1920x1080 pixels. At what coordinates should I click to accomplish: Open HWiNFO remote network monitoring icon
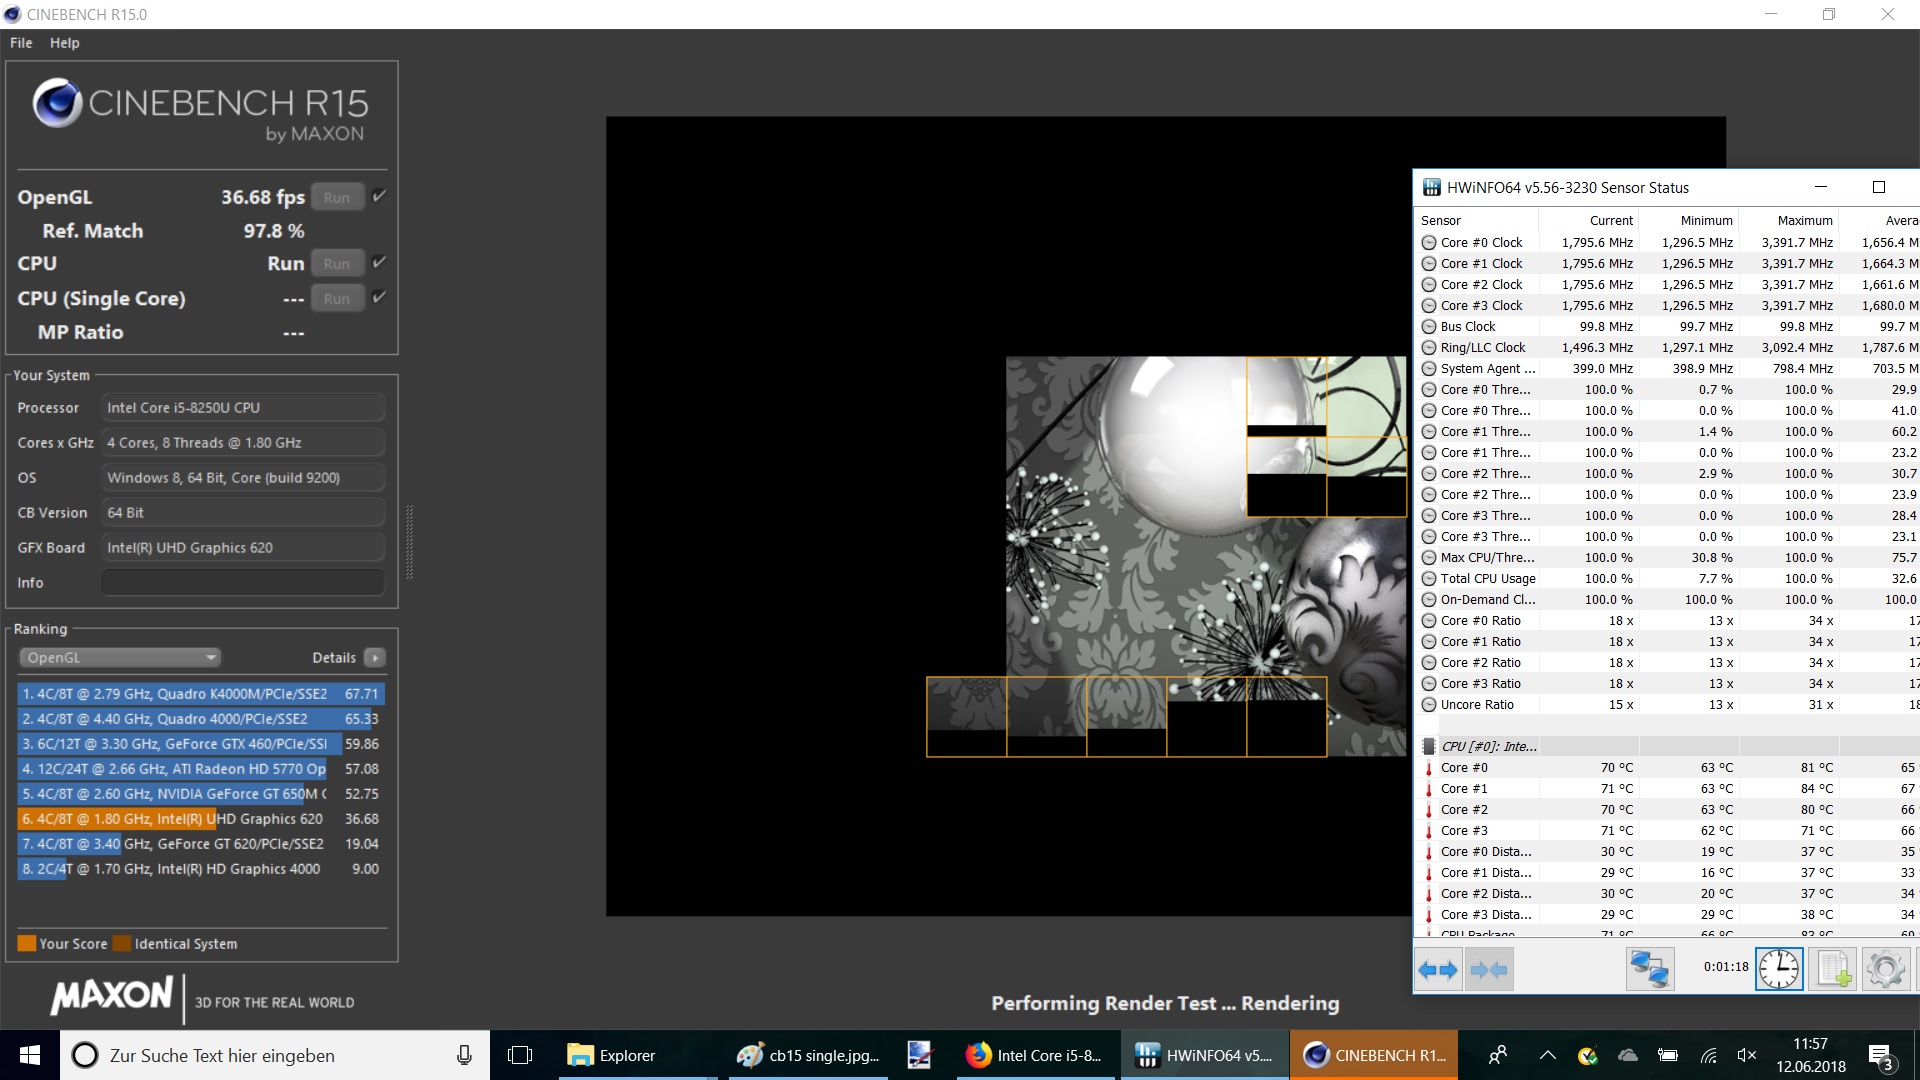1650,970
